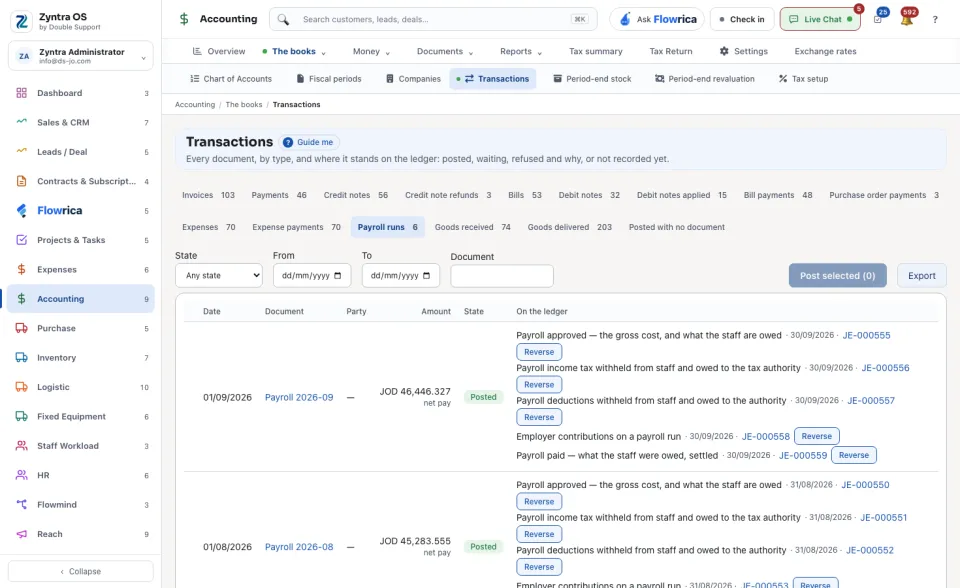Screen dimensions: 960x588
Task: Click the Chart of Accounts list icon
Action: click(x=195, y=78)
